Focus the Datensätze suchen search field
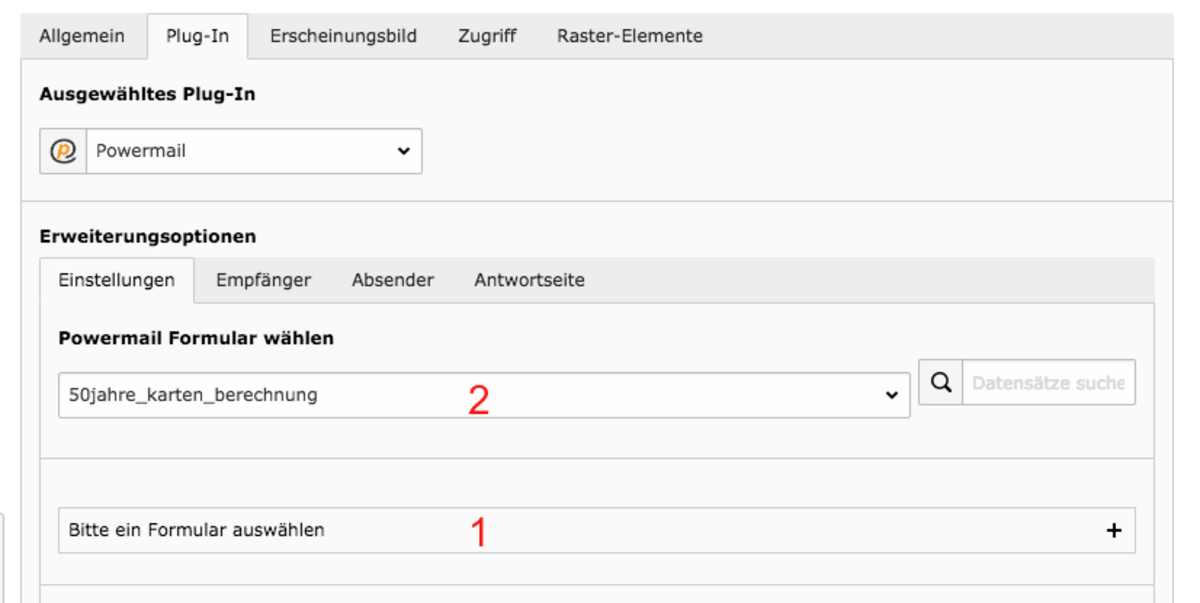This screenshot has height=603, width=1200. (1048, 382)
